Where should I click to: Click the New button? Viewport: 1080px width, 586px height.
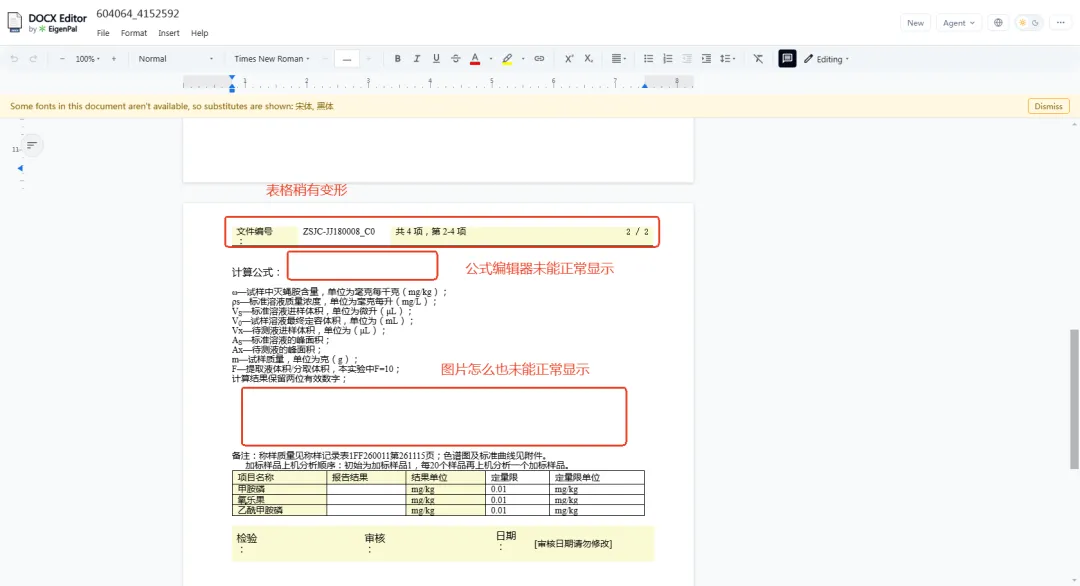click(x=915, y=23)
